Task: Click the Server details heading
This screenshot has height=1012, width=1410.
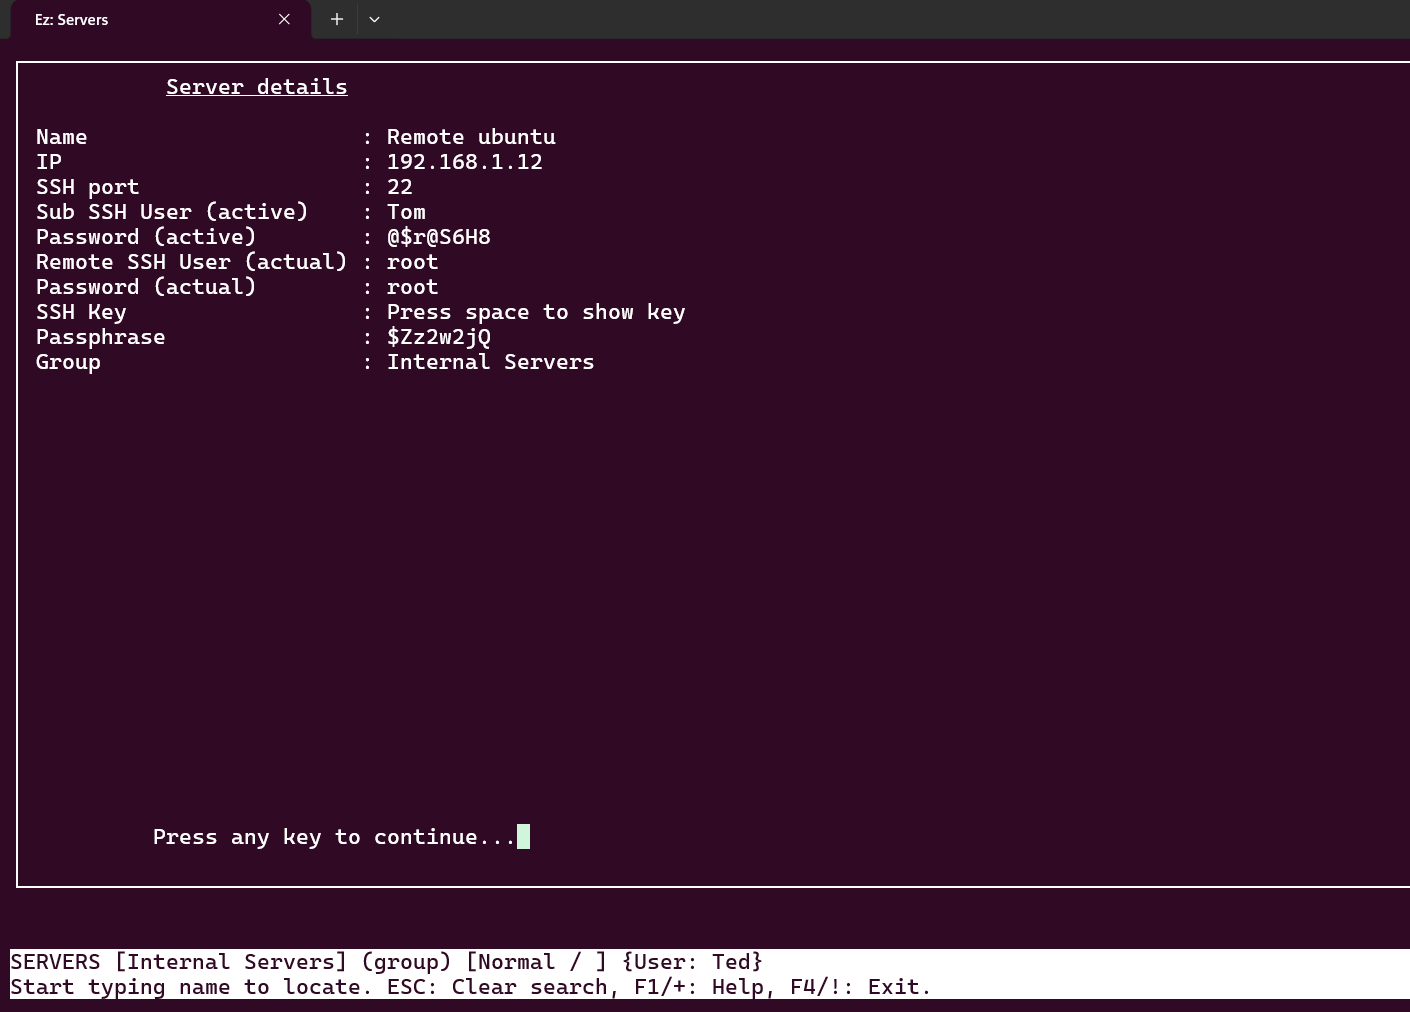Action: (x=257, y=87)
